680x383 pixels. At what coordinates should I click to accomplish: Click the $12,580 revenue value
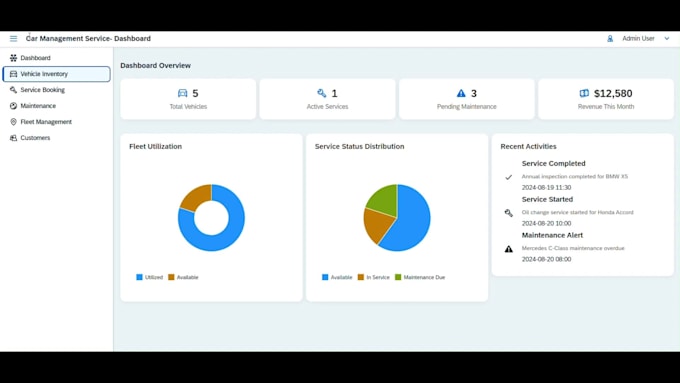coord(613,93)
